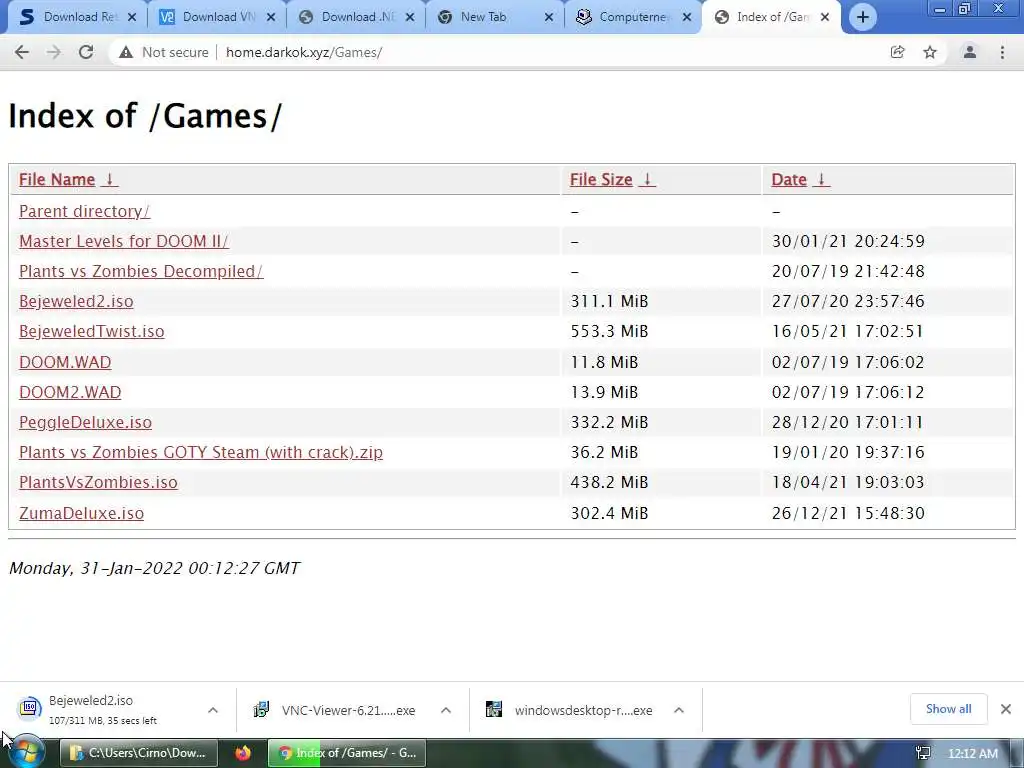The height and width of the screenshot is (768, 1024).
Task: Reload the Games index page
Action: [x=86, y=52]
